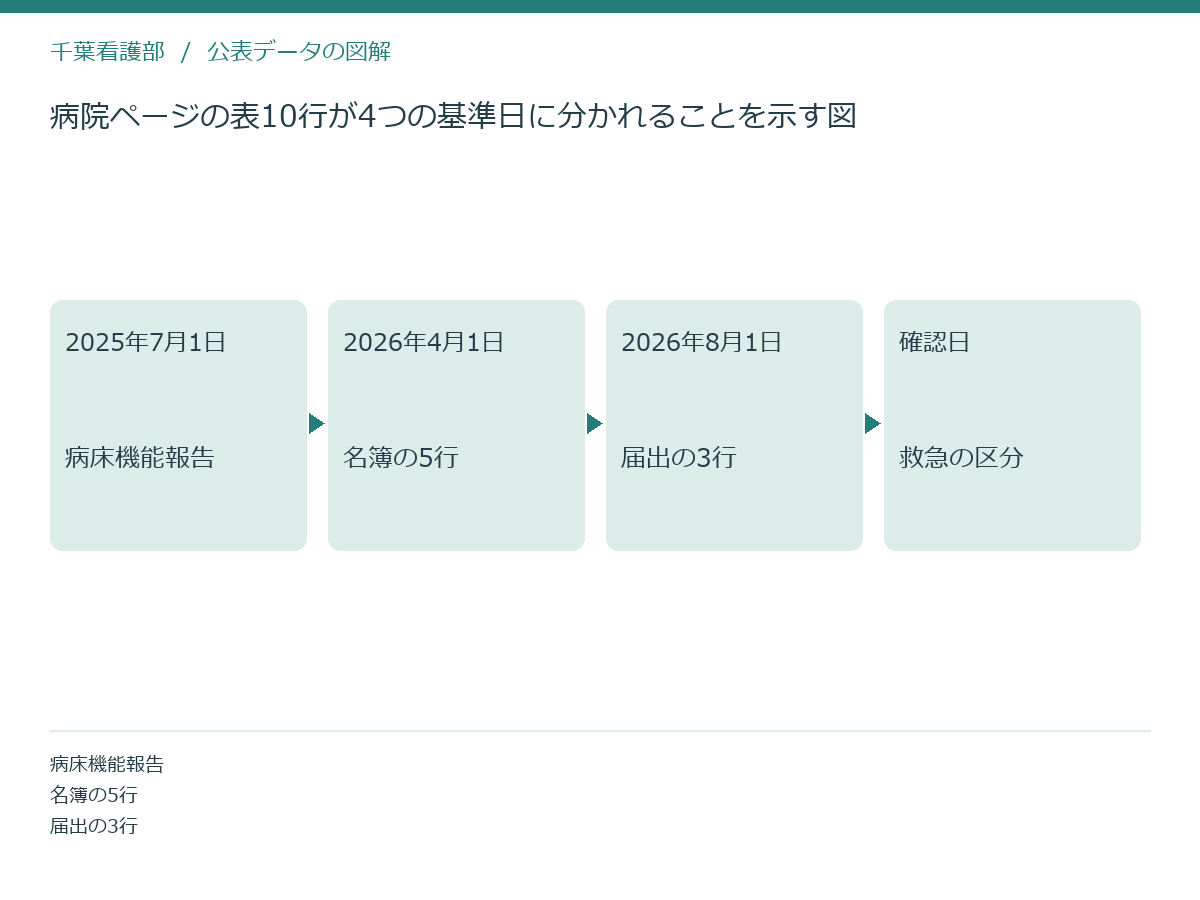
Task: Click the 公表データの図解 breadcrumb
Action: [x=299, y=52]
